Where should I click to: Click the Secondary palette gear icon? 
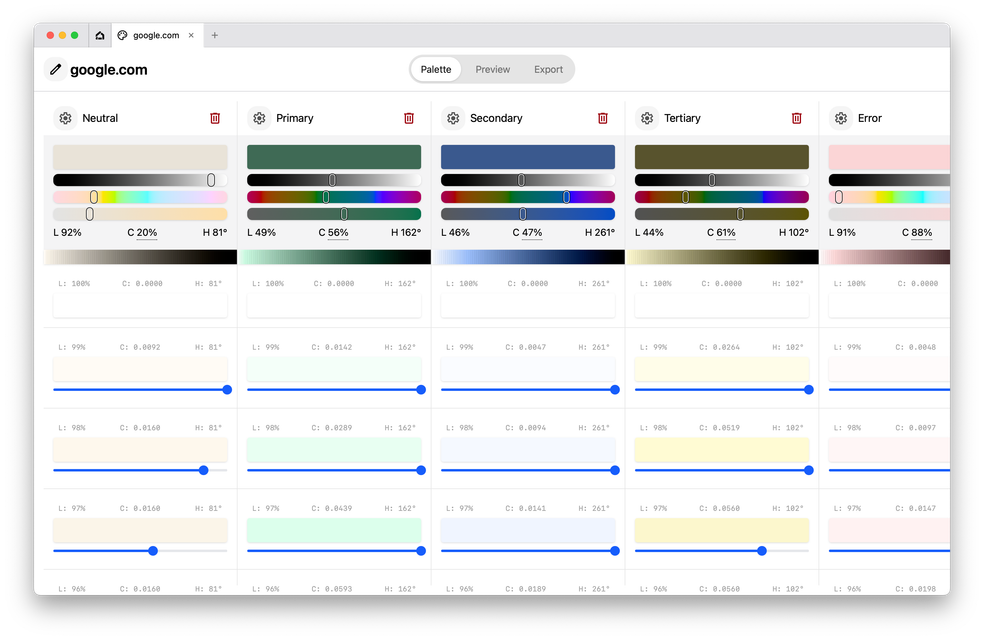click(x=454, y=118)
